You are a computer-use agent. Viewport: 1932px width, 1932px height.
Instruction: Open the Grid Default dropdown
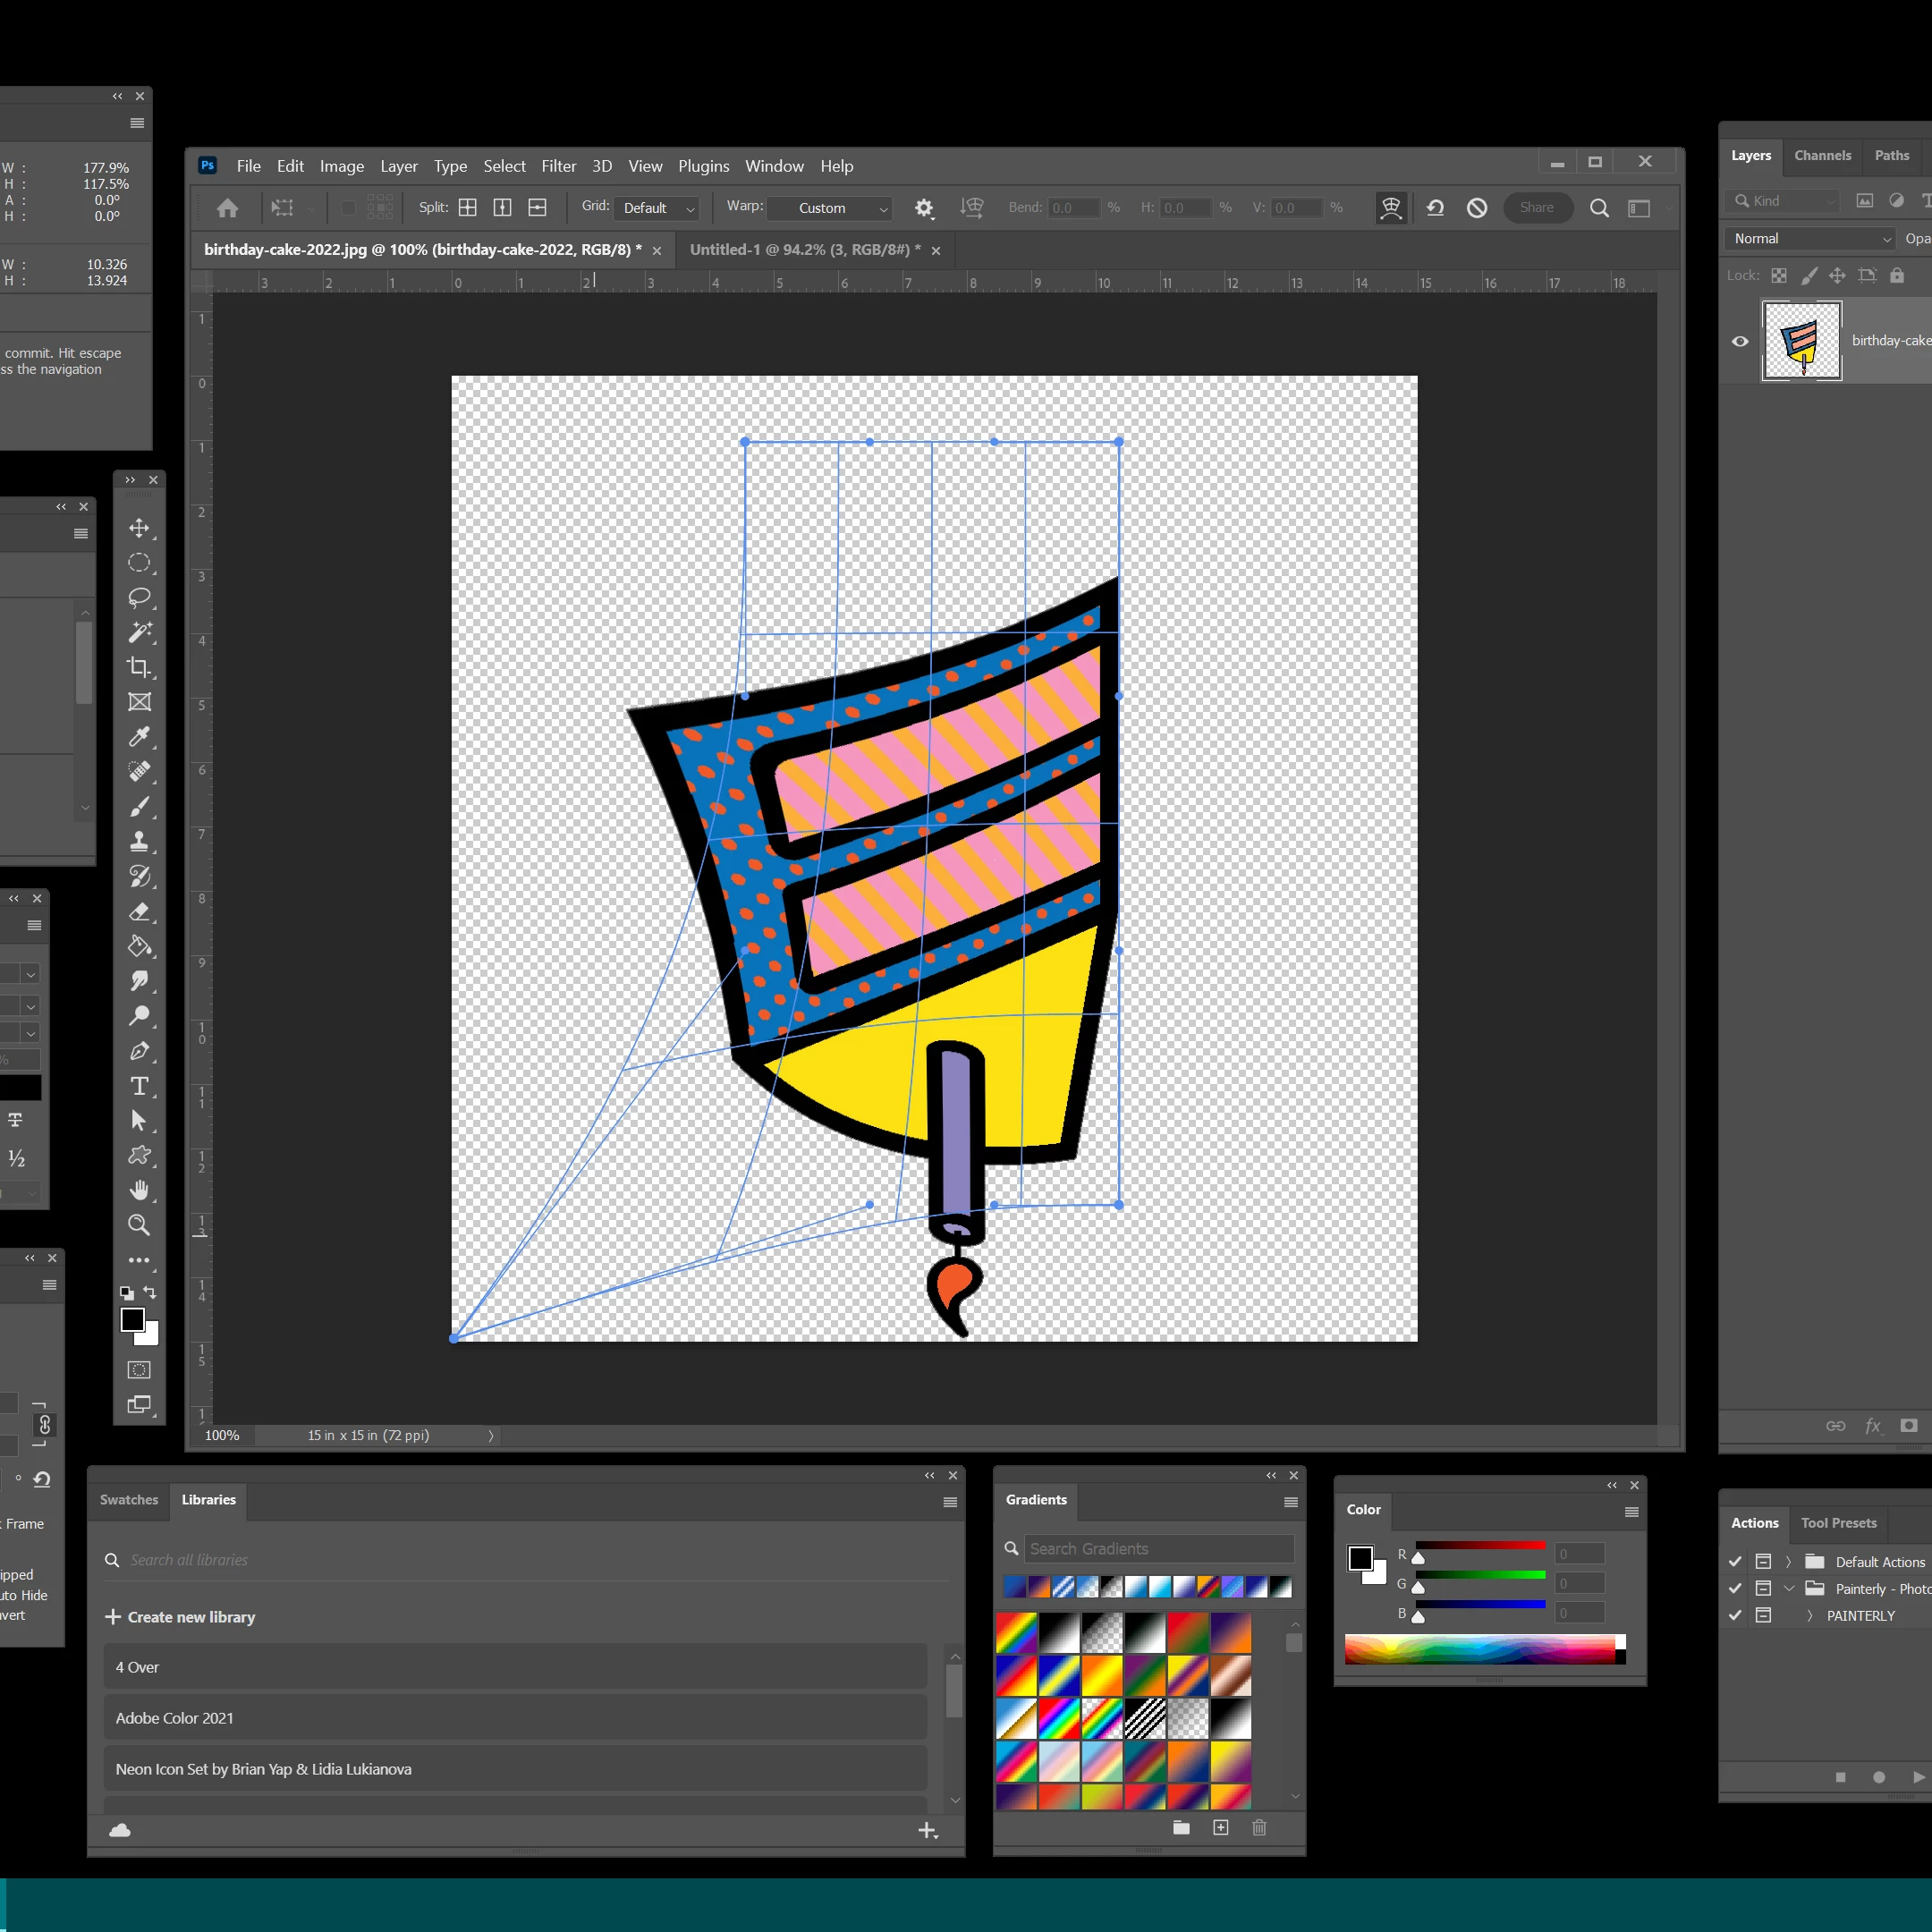click(657, 208)
